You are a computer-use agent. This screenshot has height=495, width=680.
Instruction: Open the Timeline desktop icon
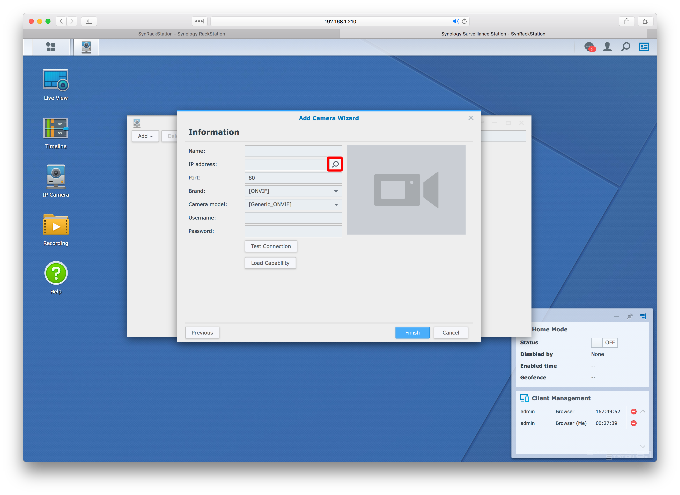(x=55, y=129)
